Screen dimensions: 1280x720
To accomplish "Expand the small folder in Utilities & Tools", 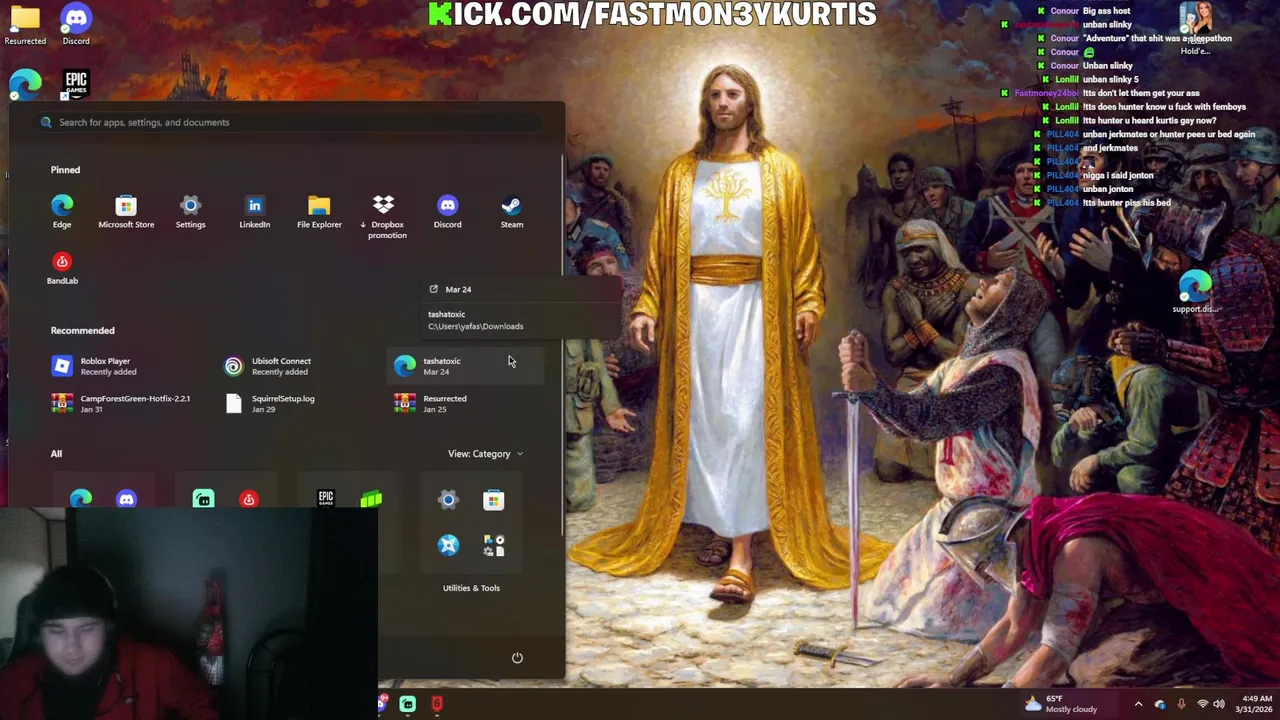I will point(494,545).
